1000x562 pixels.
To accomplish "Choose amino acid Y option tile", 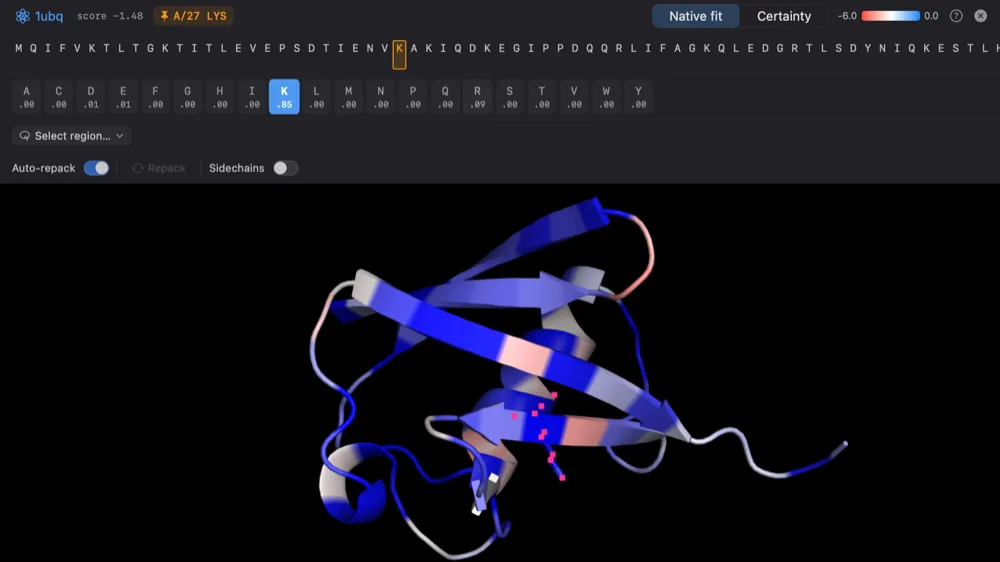I will point(638,97).
